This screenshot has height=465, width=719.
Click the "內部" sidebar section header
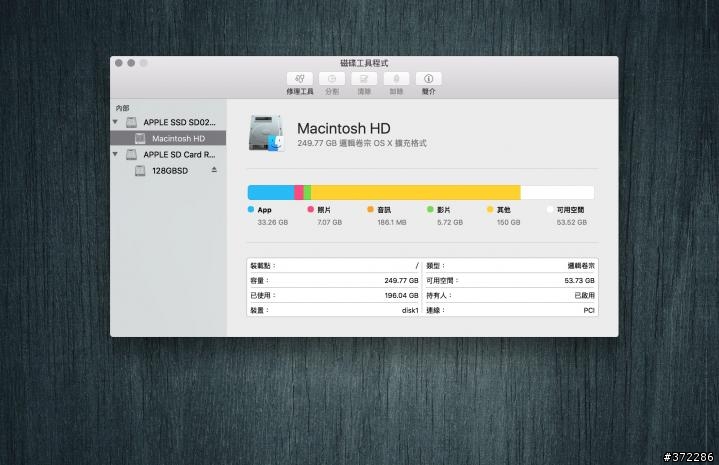pos(122,108)
